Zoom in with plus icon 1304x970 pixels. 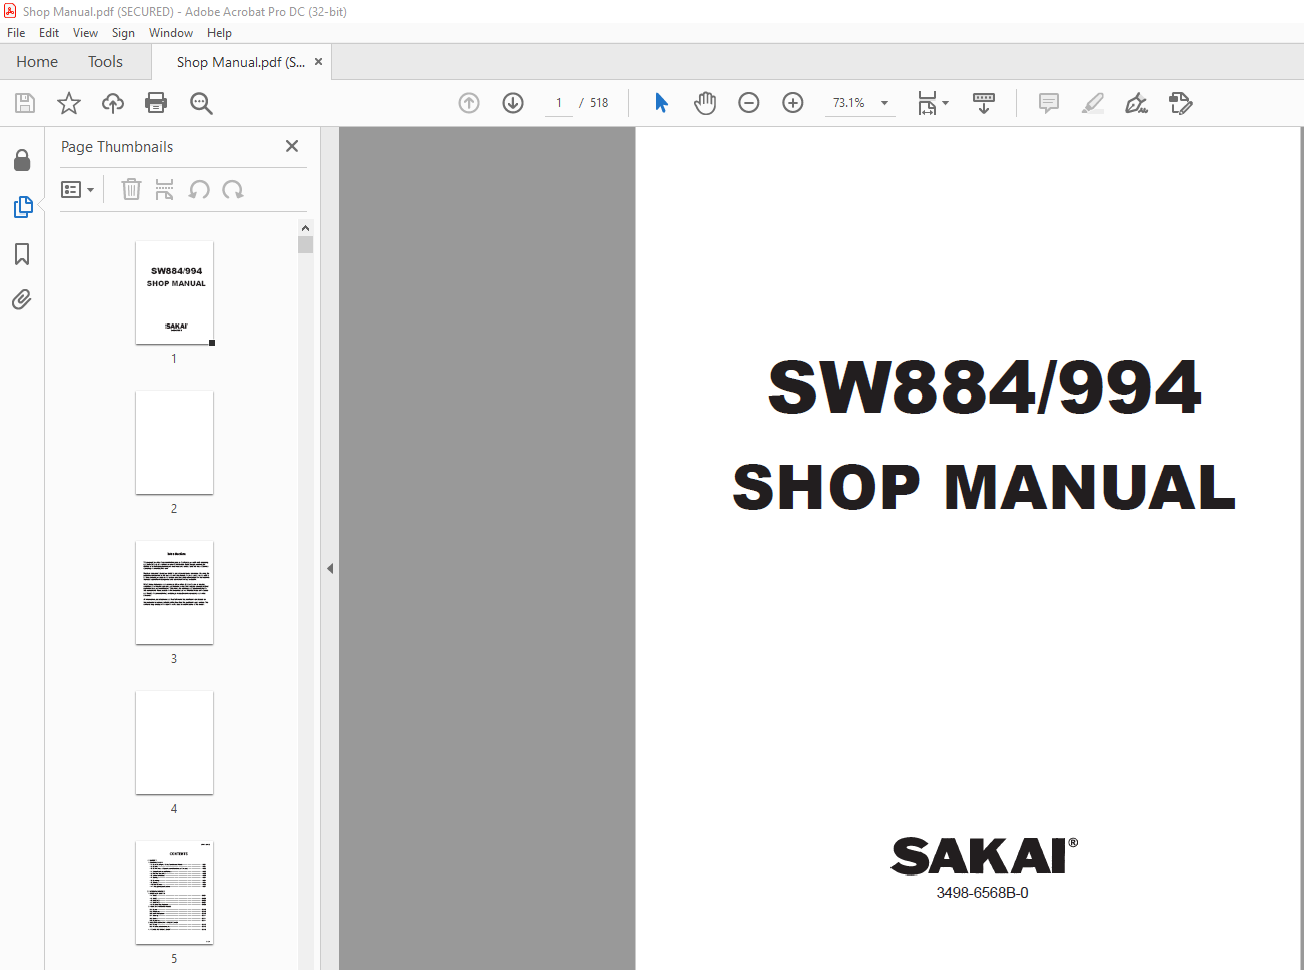793,103
